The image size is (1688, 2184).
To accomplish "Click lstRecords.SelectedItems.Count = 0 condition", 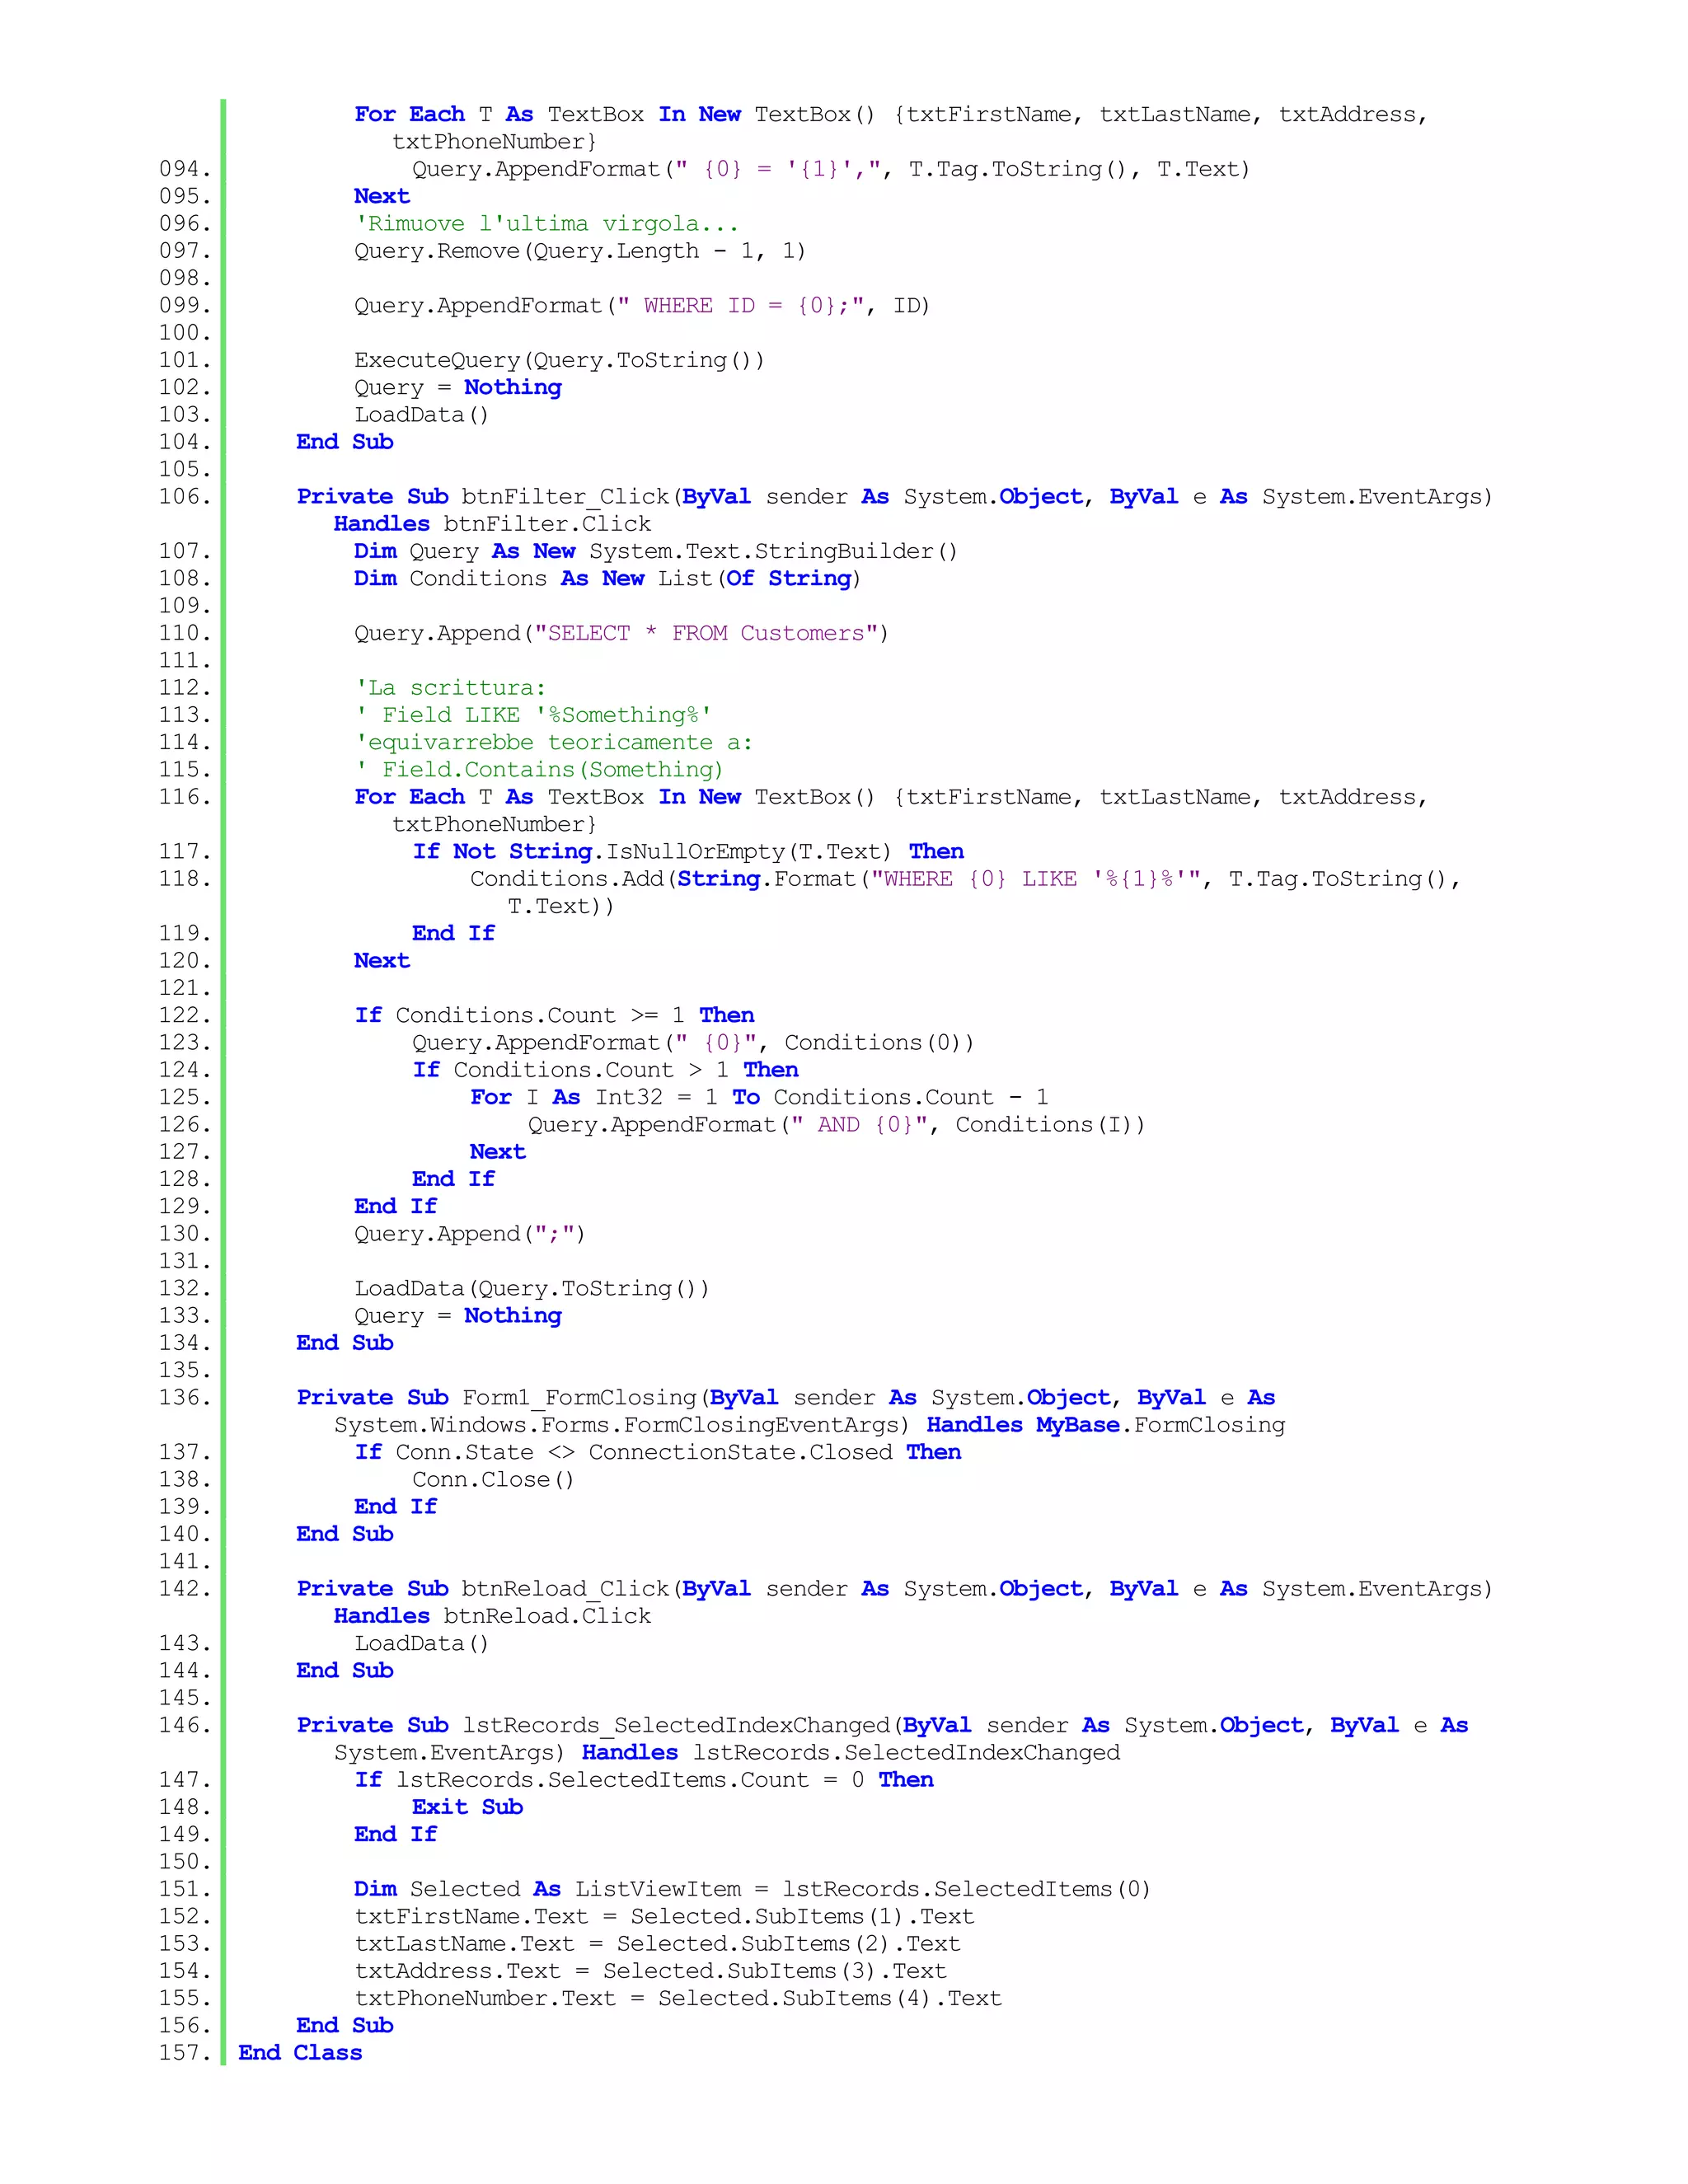I will tap(630, 1780).
